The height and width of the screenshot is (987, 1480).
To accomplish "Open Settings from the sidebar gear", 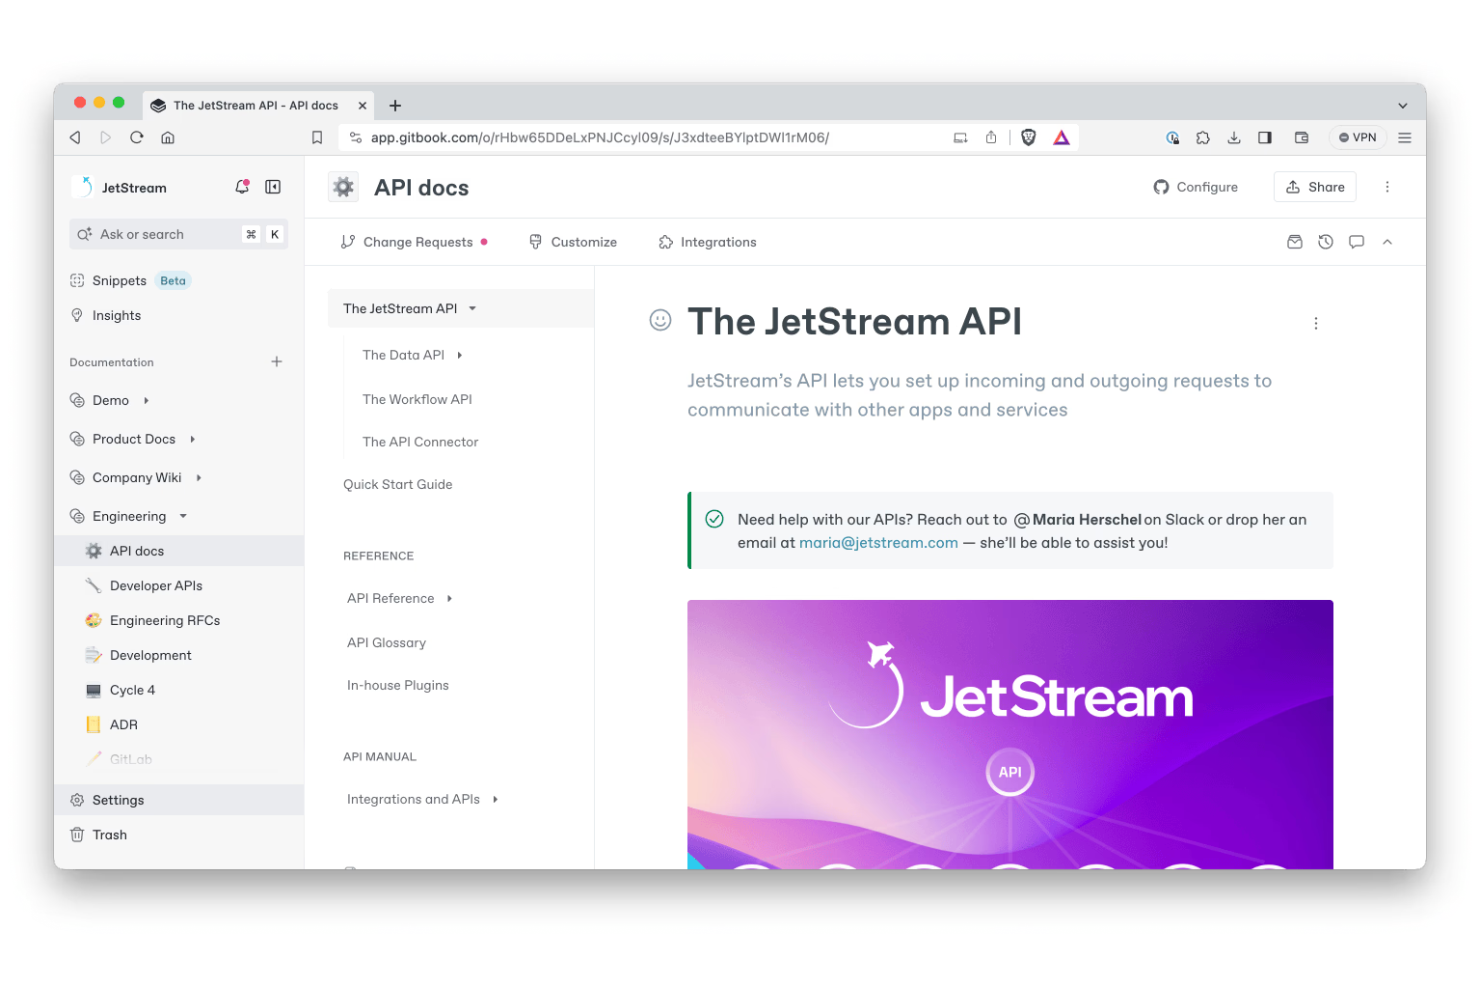I will pyautogui.click(x=117, y=799).
